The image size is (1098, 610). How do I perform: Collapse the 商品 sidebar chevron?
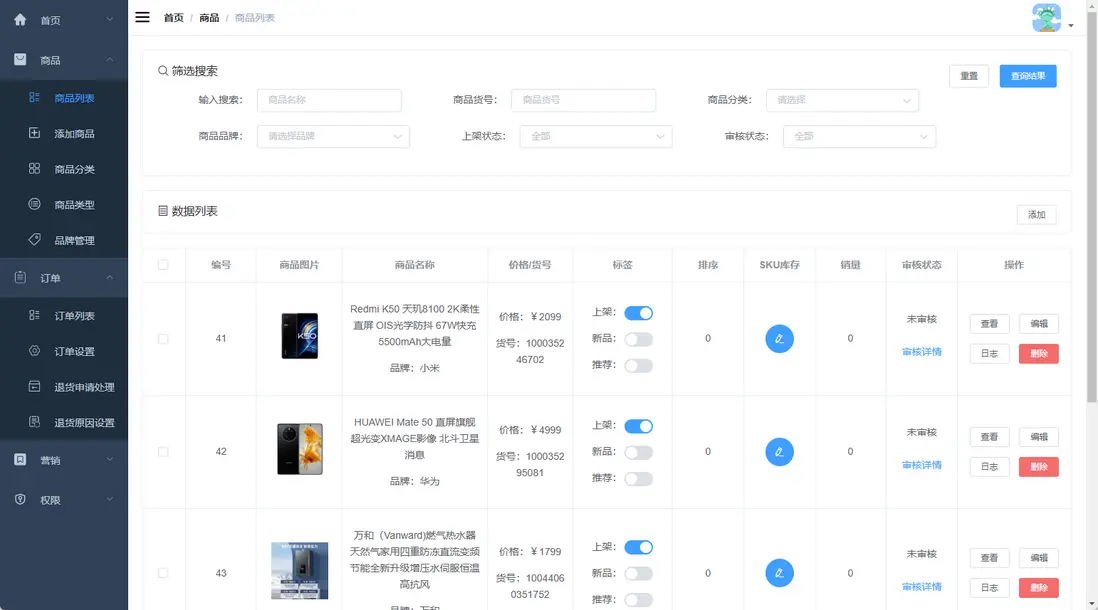pos(109,60)
